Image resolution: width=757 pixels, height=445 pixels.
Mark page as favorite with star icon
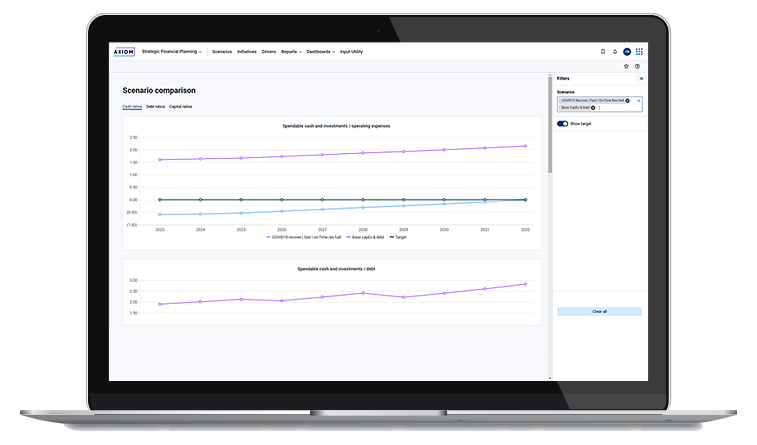click(x=626, y=66)
